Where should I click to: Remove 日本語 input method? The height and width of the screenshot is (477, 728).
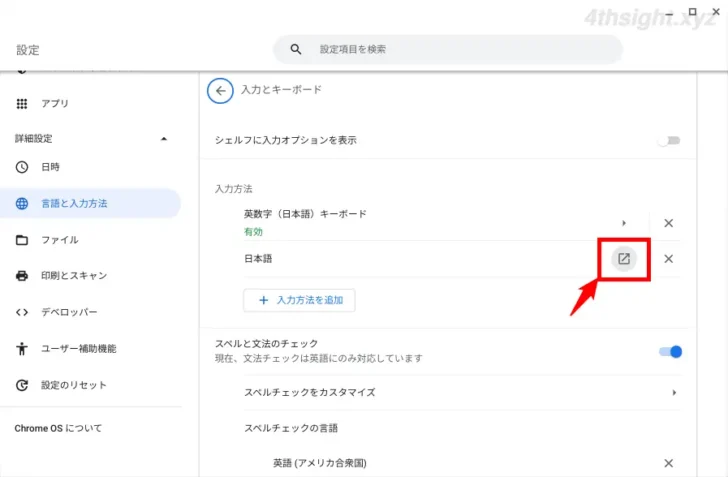coord(669,259)
